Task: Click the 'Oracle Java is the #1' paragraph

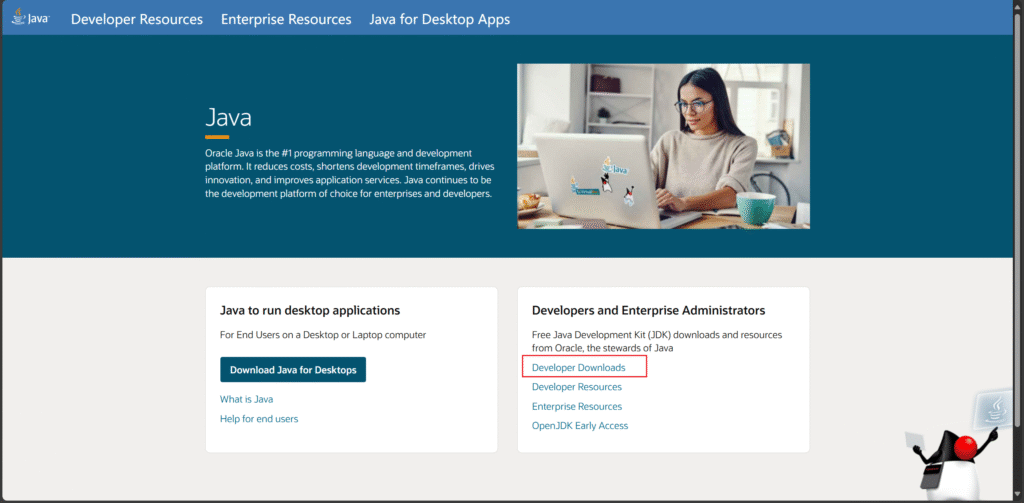Action: point(348,174)
